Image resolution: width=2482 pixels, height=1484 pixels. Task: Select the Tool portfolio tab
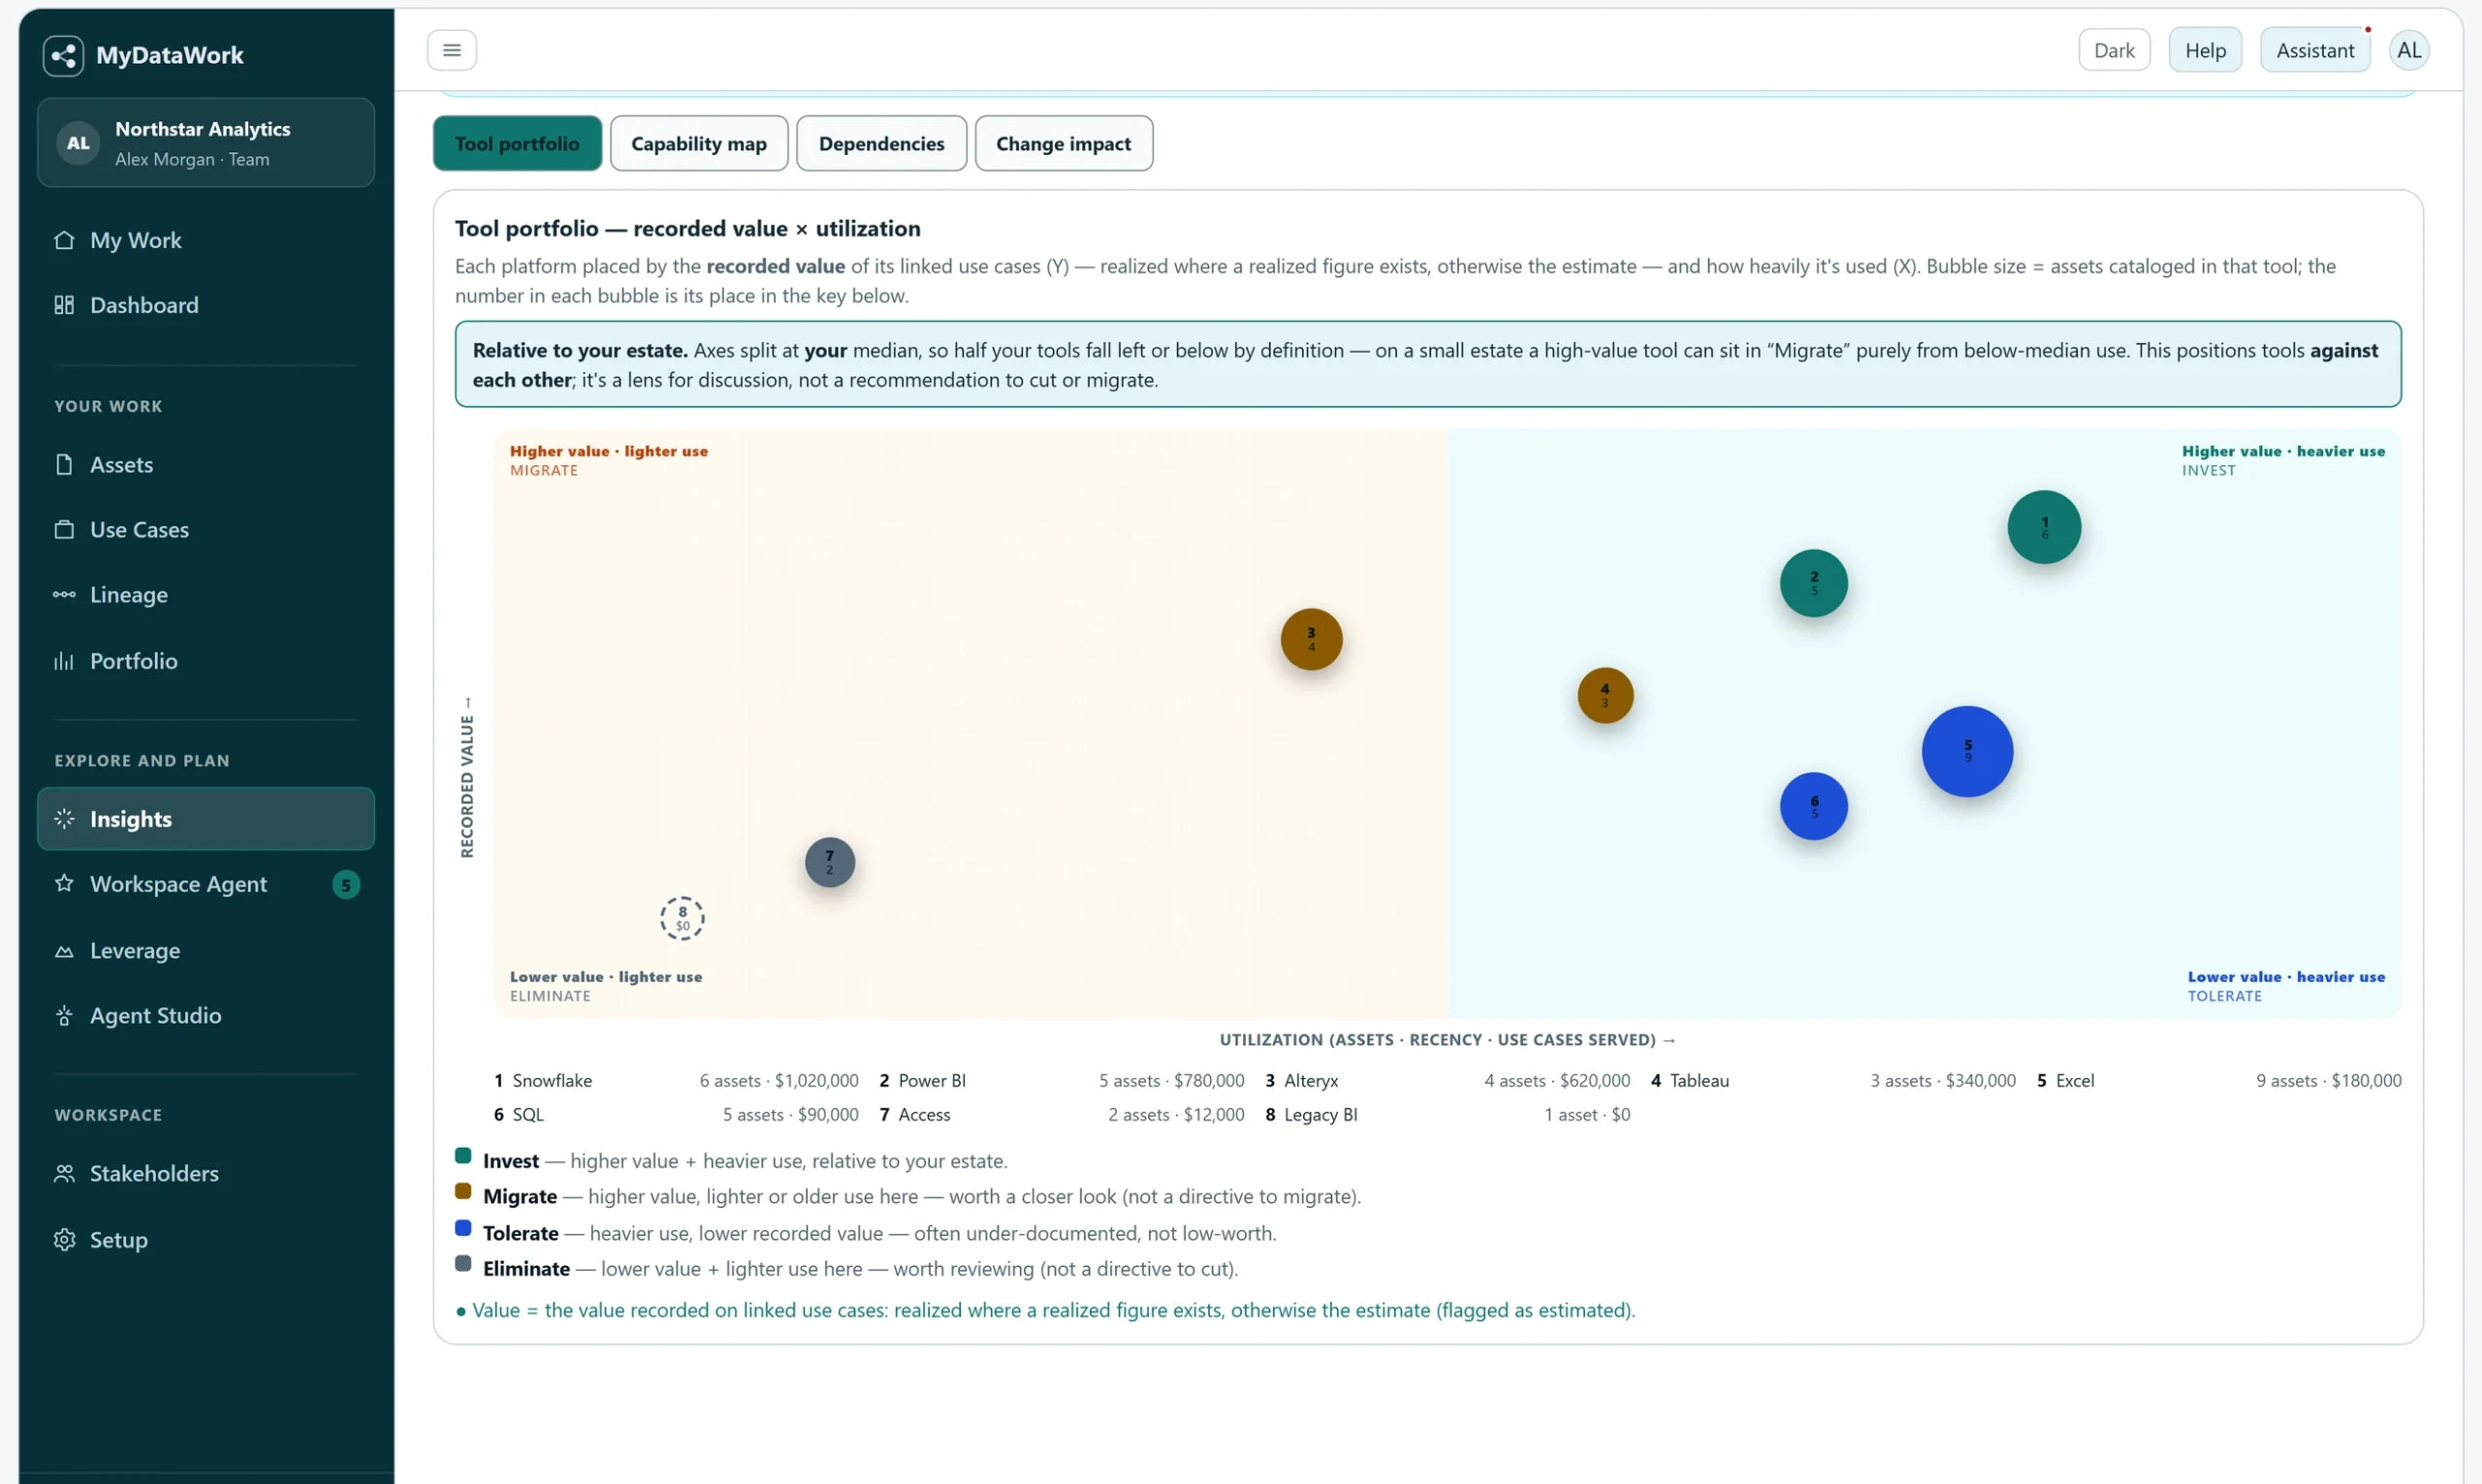(x=517, y=143)
